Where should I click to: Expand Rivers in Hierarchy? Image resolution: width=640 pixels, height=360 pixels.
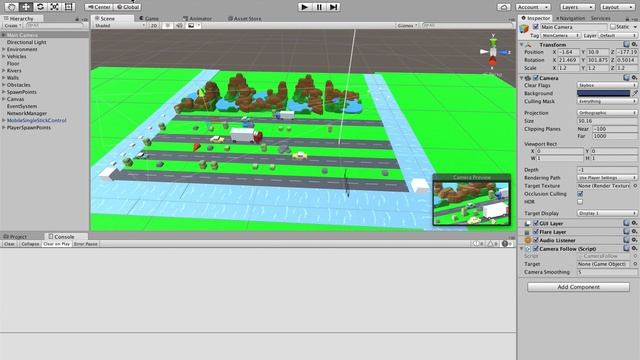tap(4, 71)
